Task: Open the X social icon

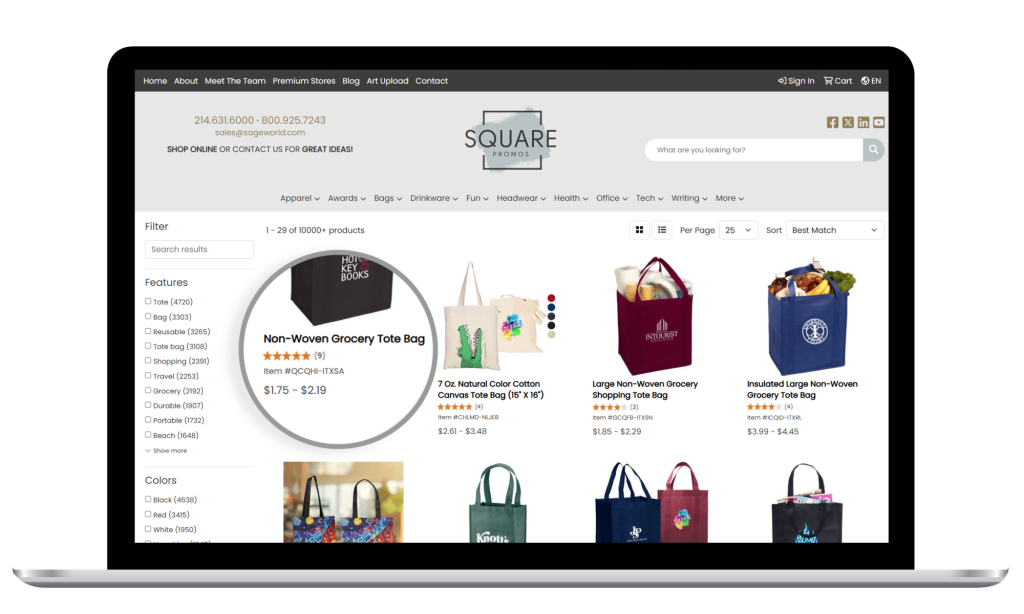Action: 848,122
